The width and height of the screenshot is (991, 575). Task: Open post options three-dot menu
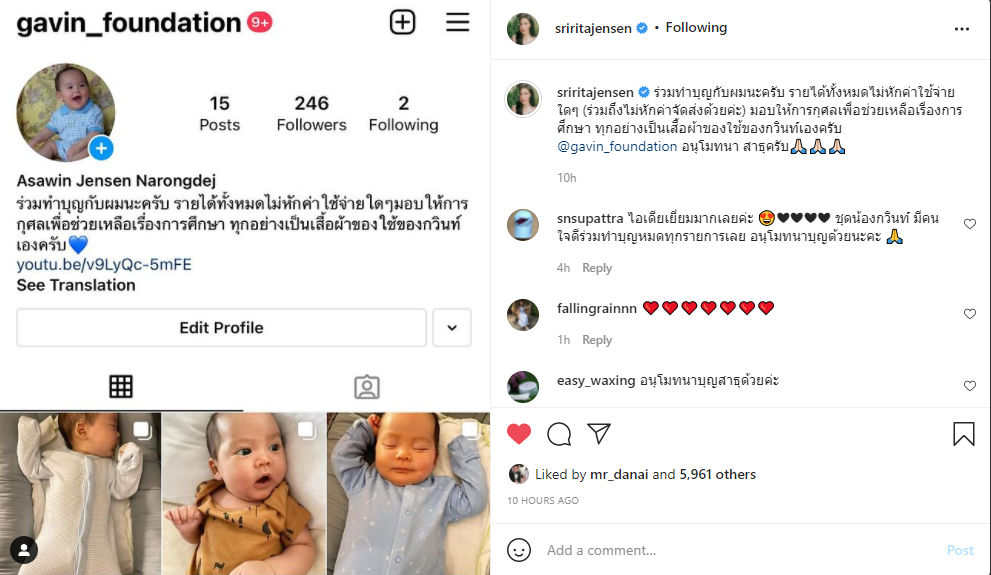click(961, 28)
